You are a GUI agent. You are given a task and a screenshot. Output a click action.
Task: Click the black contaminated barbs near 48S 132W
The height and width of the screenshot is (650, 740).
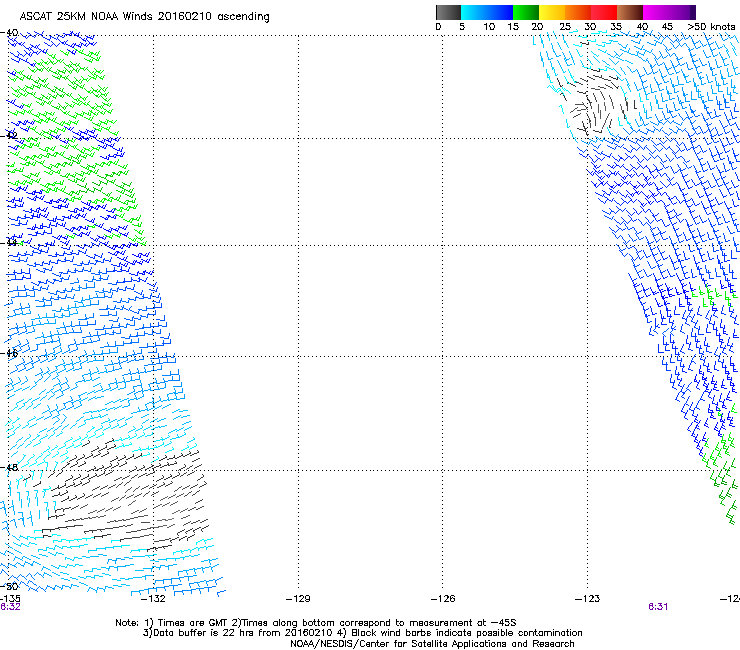click(127, 496)
